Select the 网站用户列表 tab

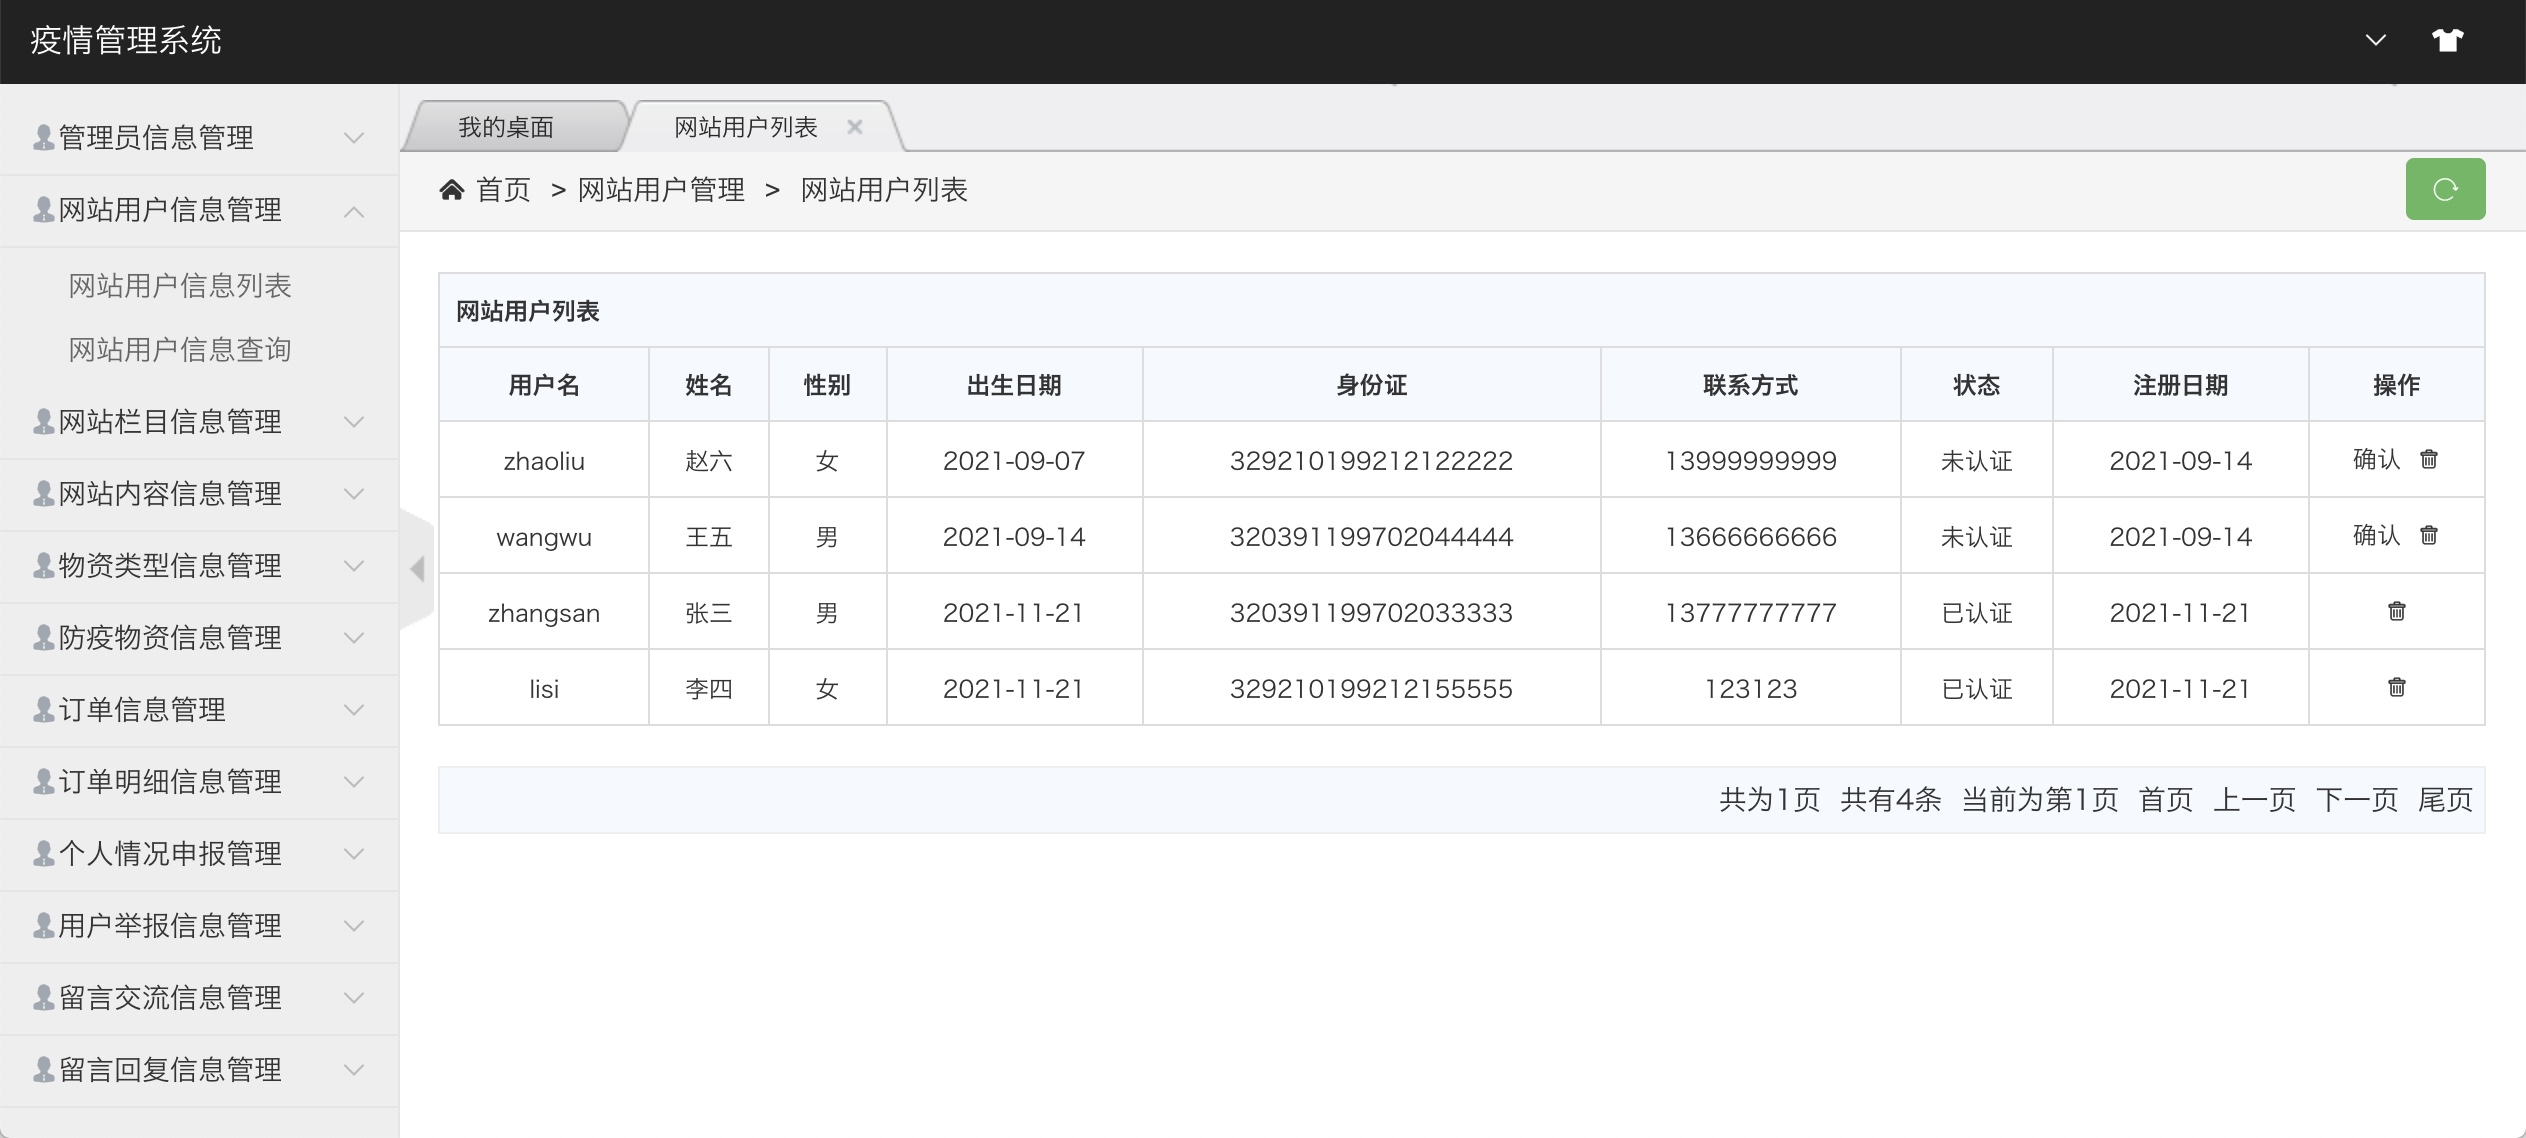[x=746, y=127]
